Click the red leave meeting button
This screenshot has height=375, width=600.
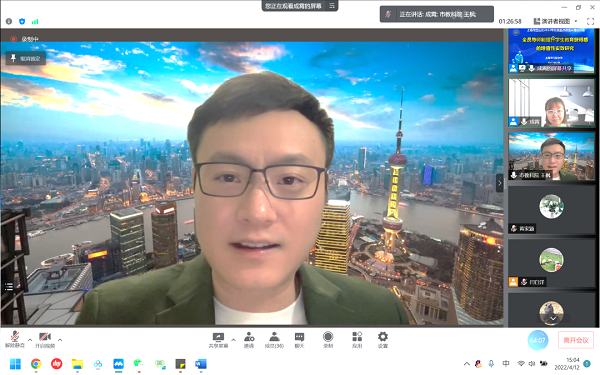coord(576,340)
